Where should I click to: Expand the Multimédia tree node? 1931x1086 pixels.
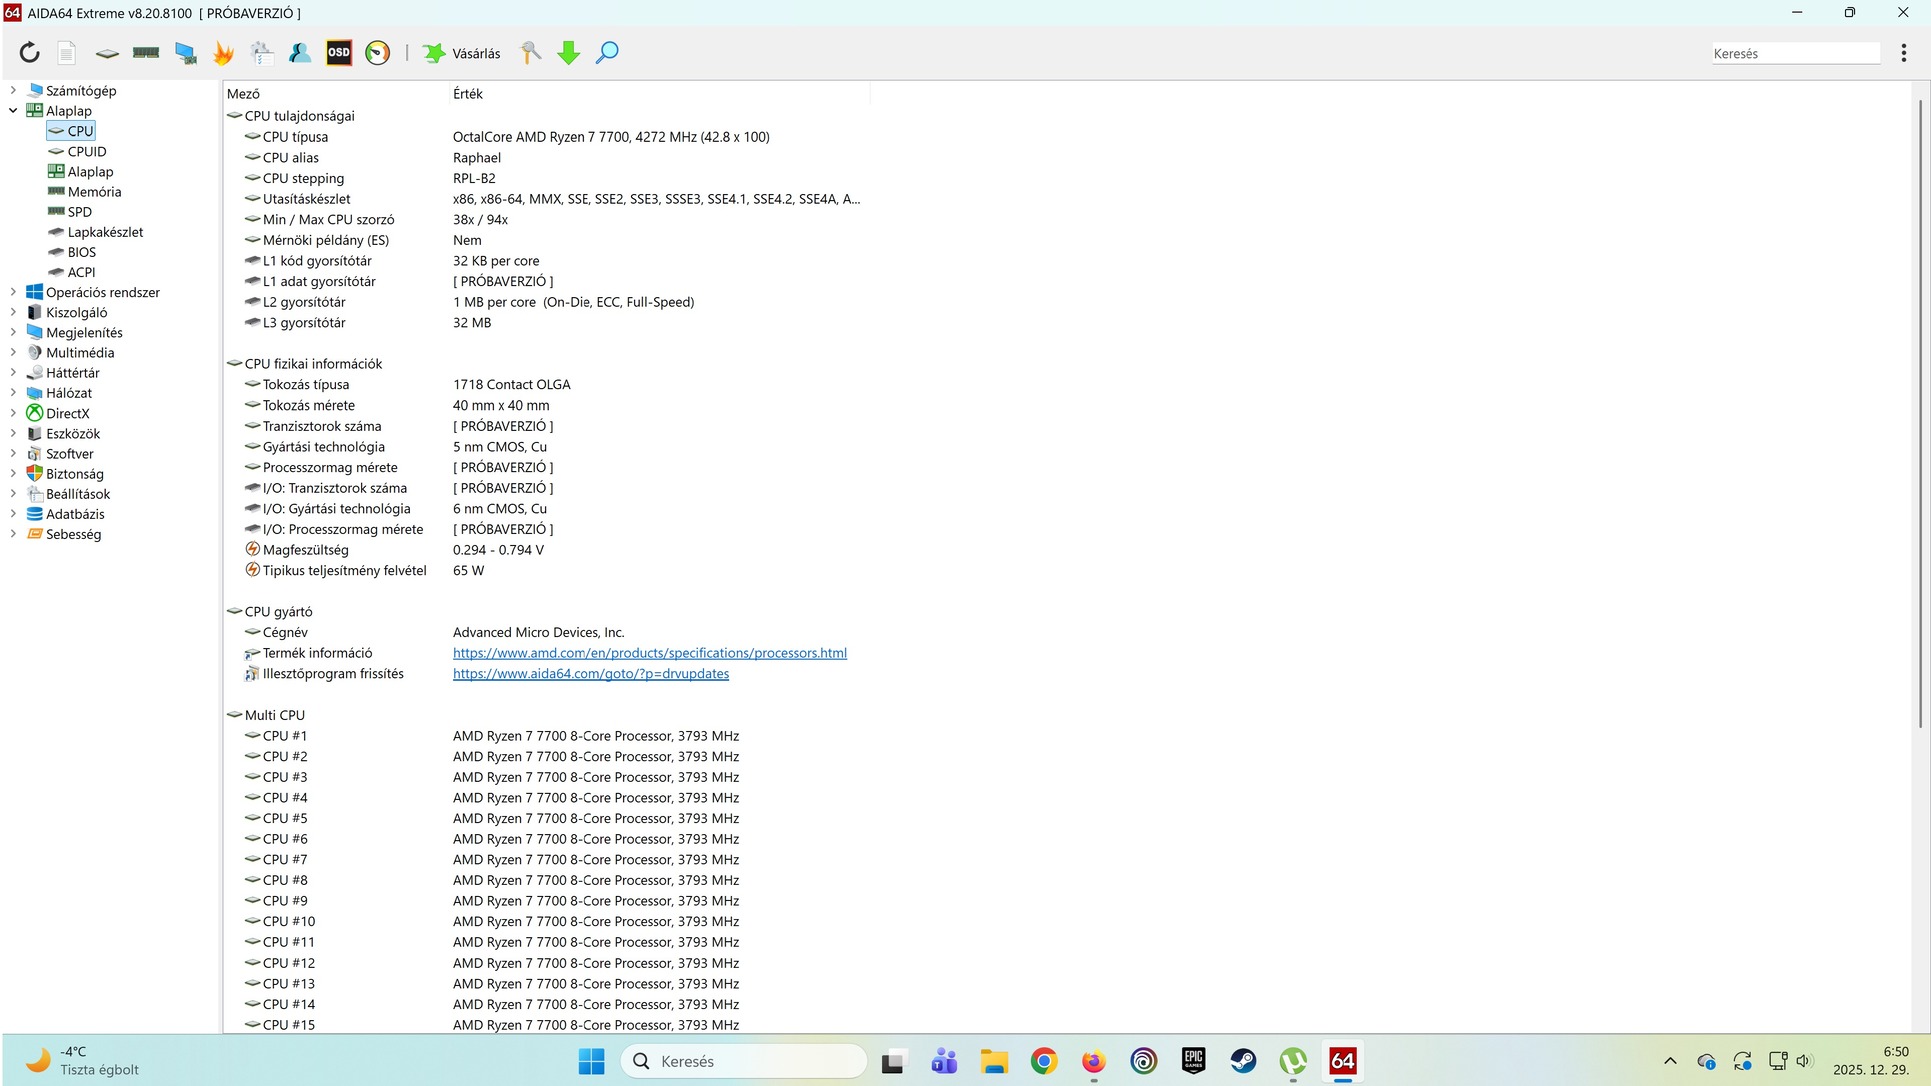[13, 352]
